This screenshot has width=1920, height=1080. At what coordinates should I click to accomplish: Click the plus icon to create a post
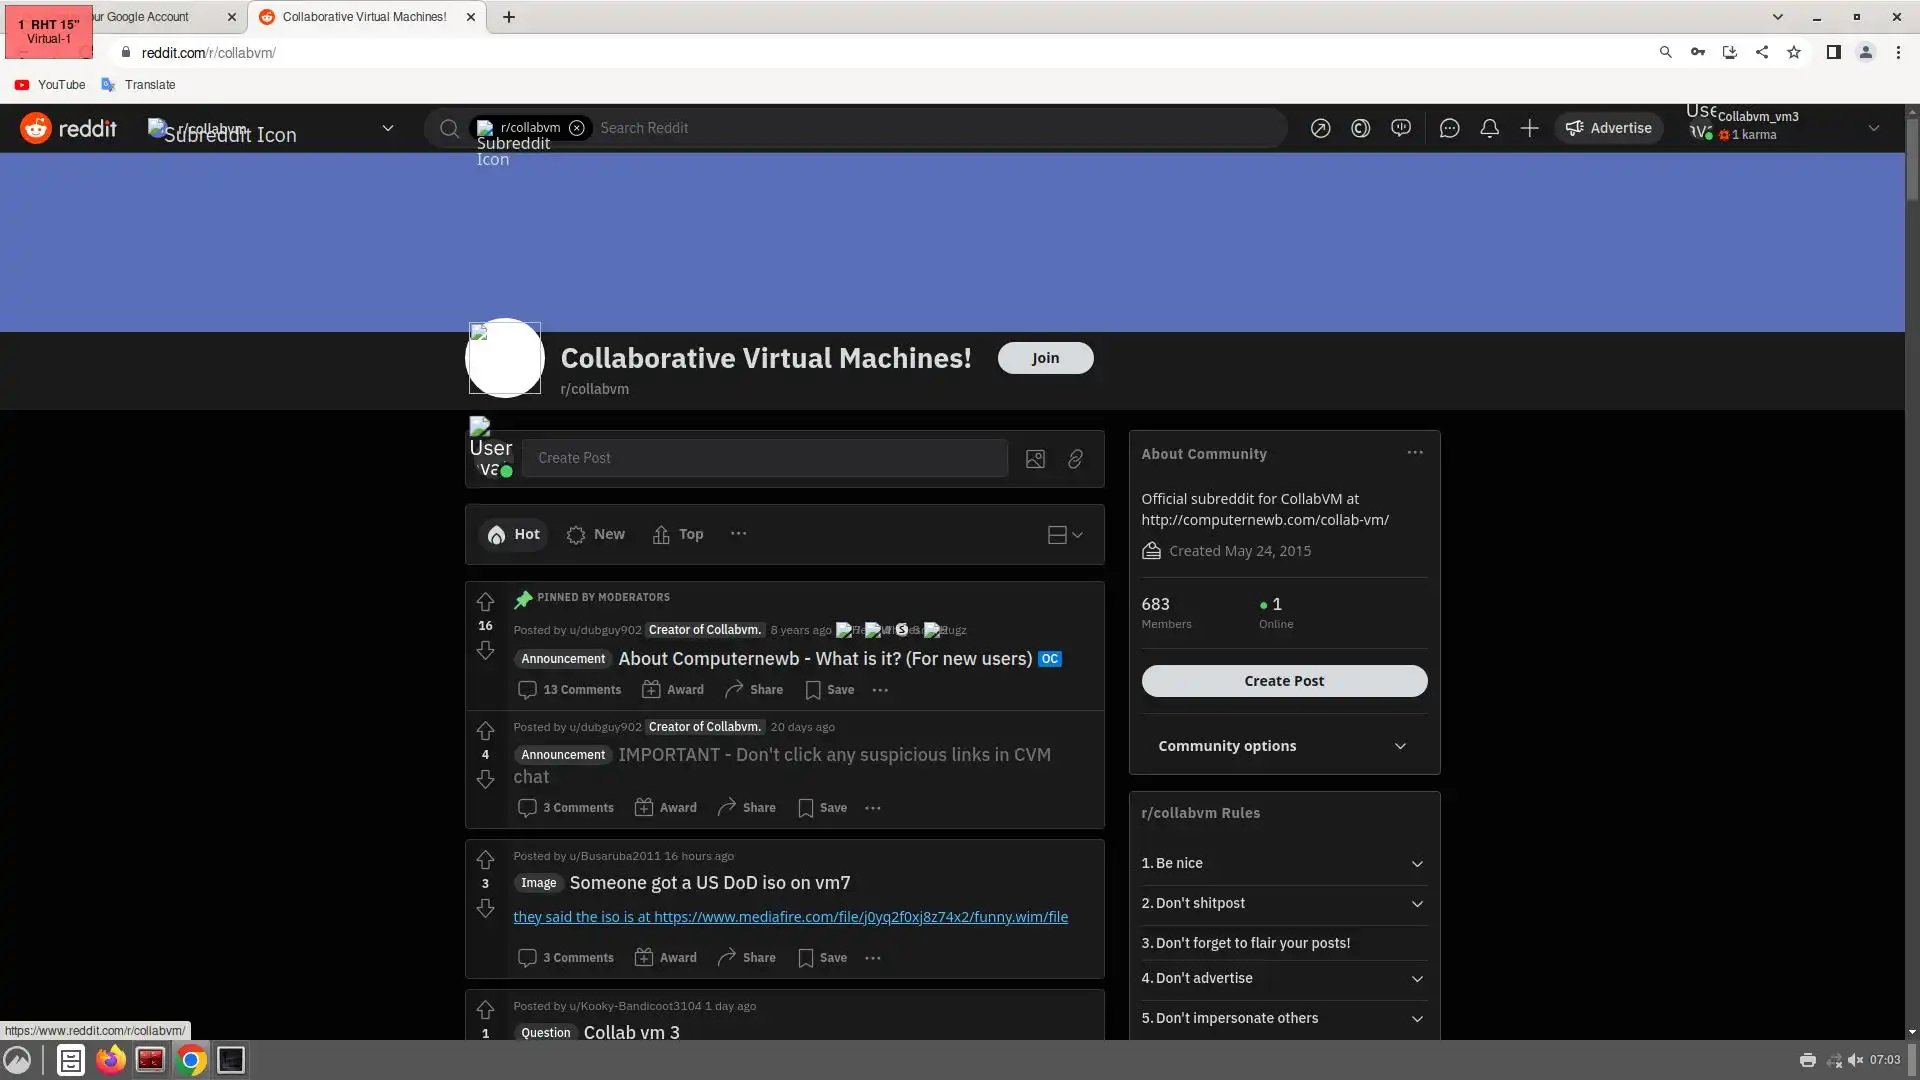tap(1529, 128)
